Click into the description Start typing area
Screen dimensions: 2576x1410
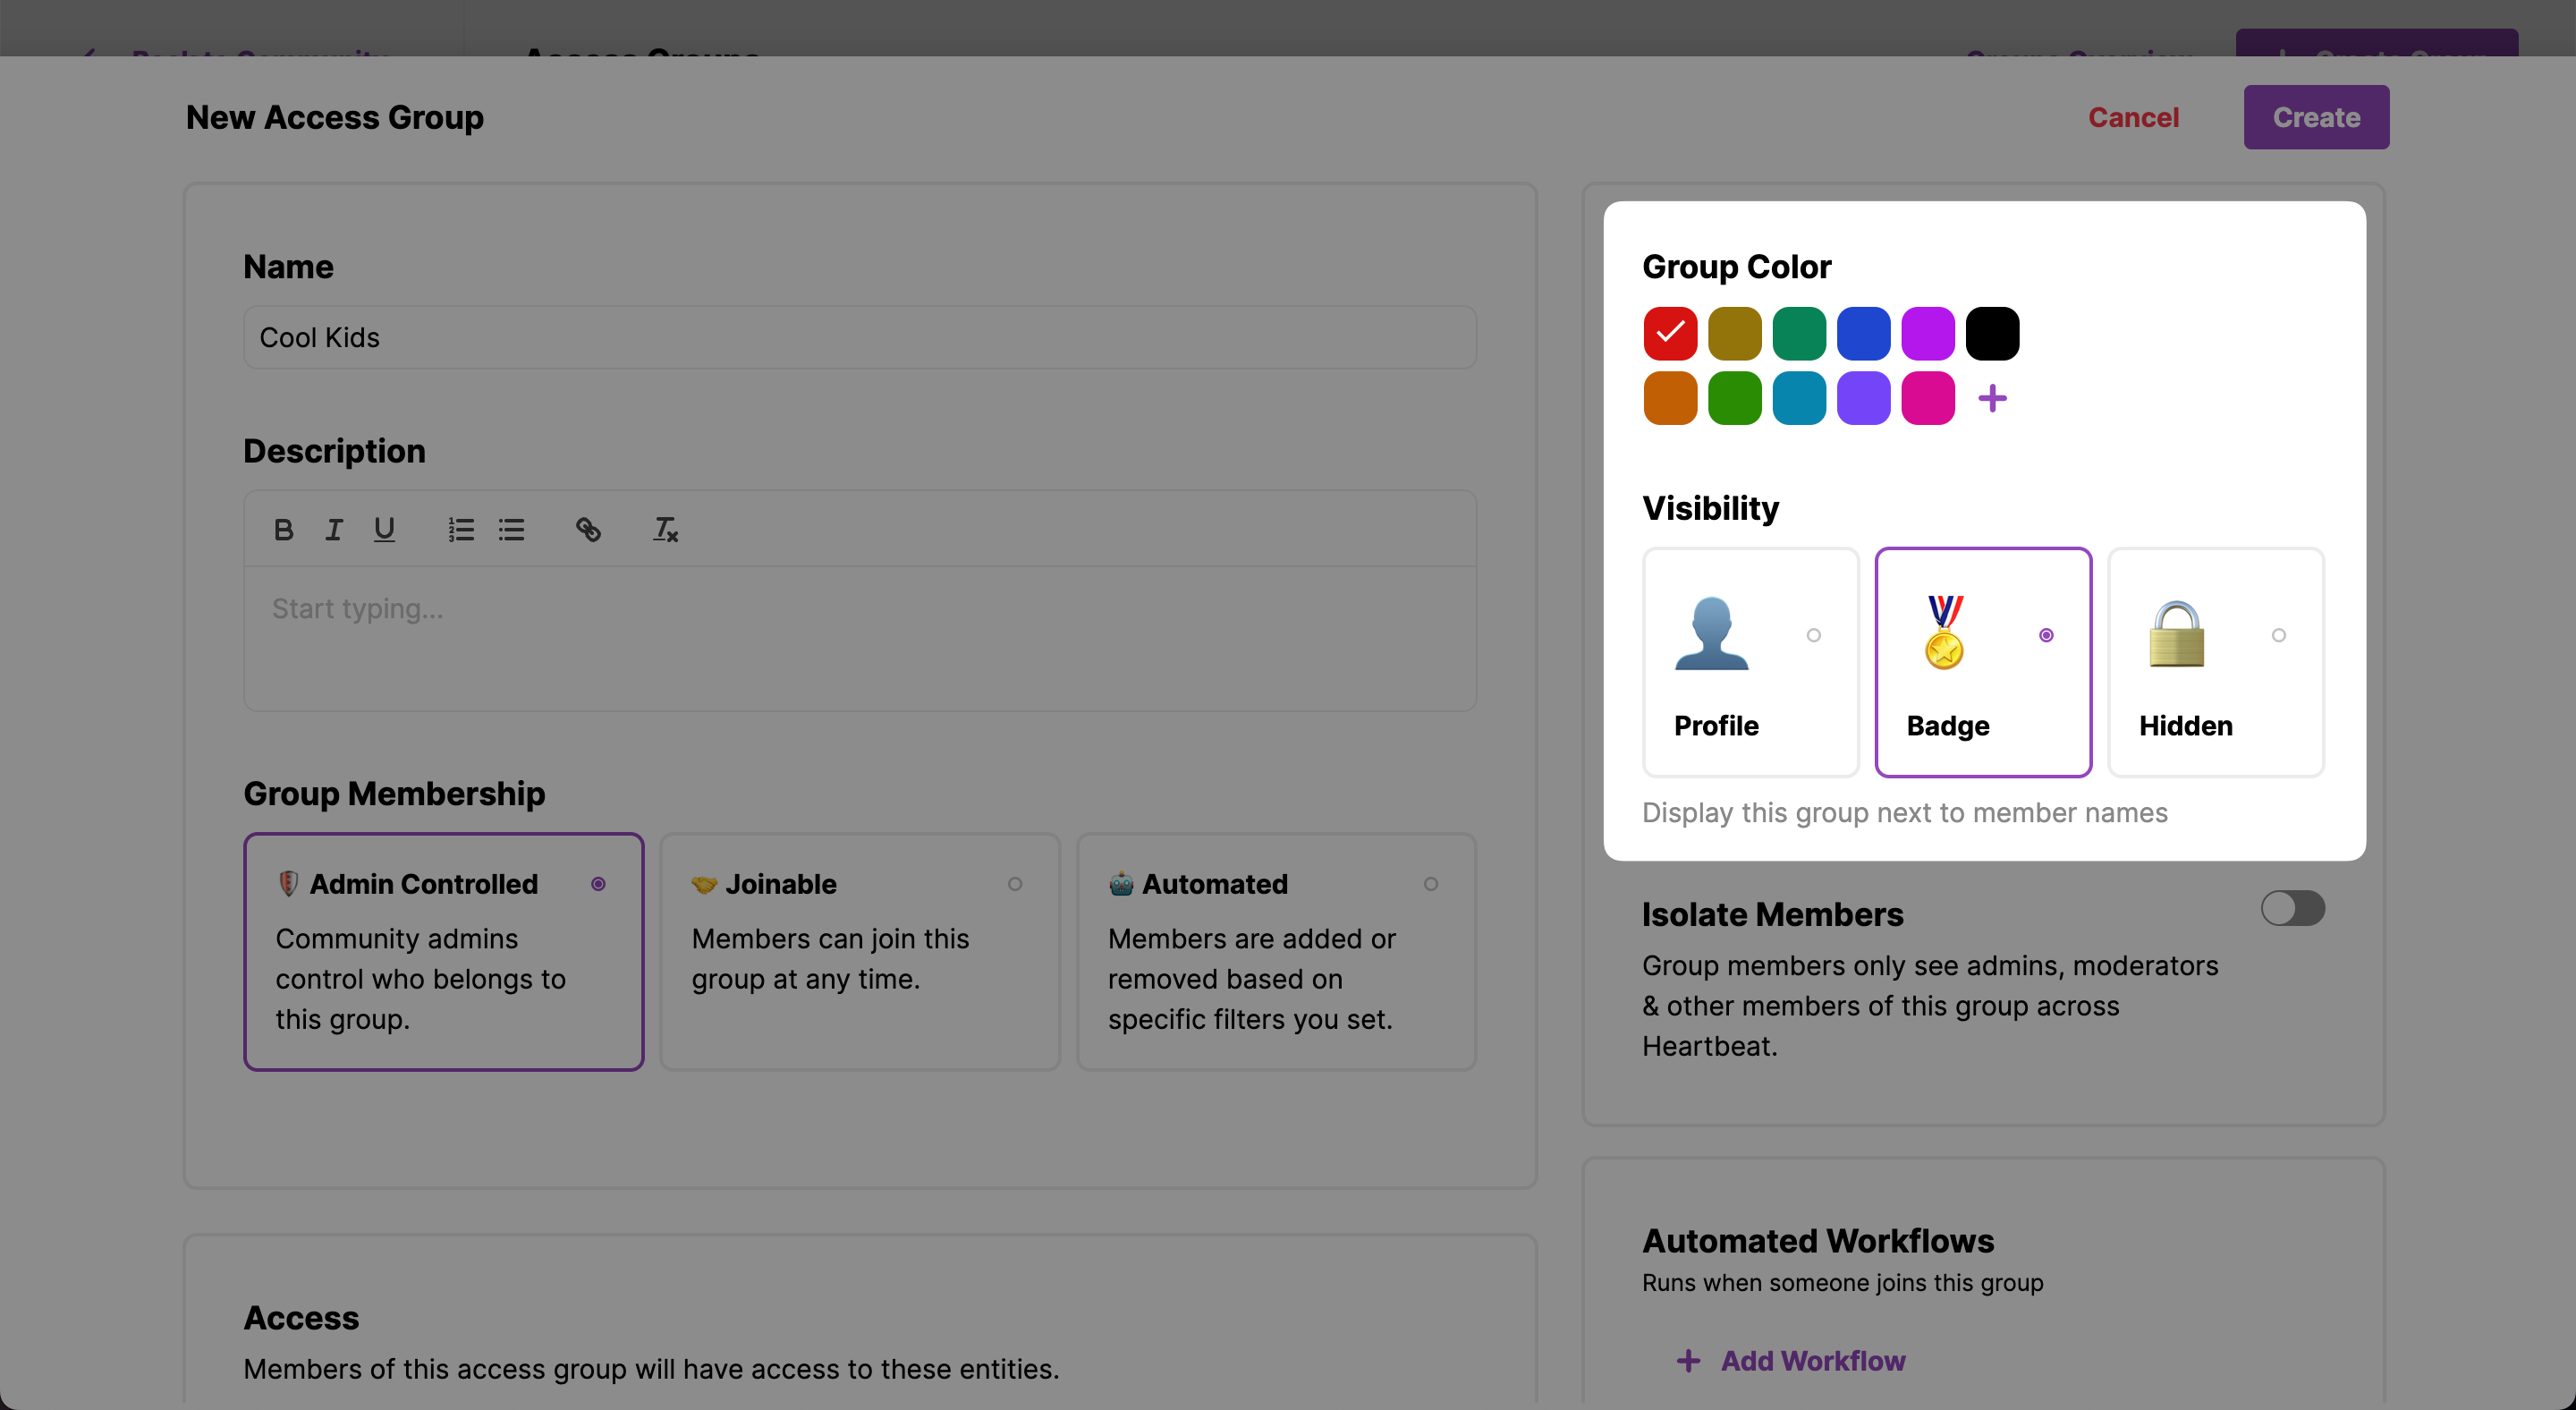[x=860, y=638]
